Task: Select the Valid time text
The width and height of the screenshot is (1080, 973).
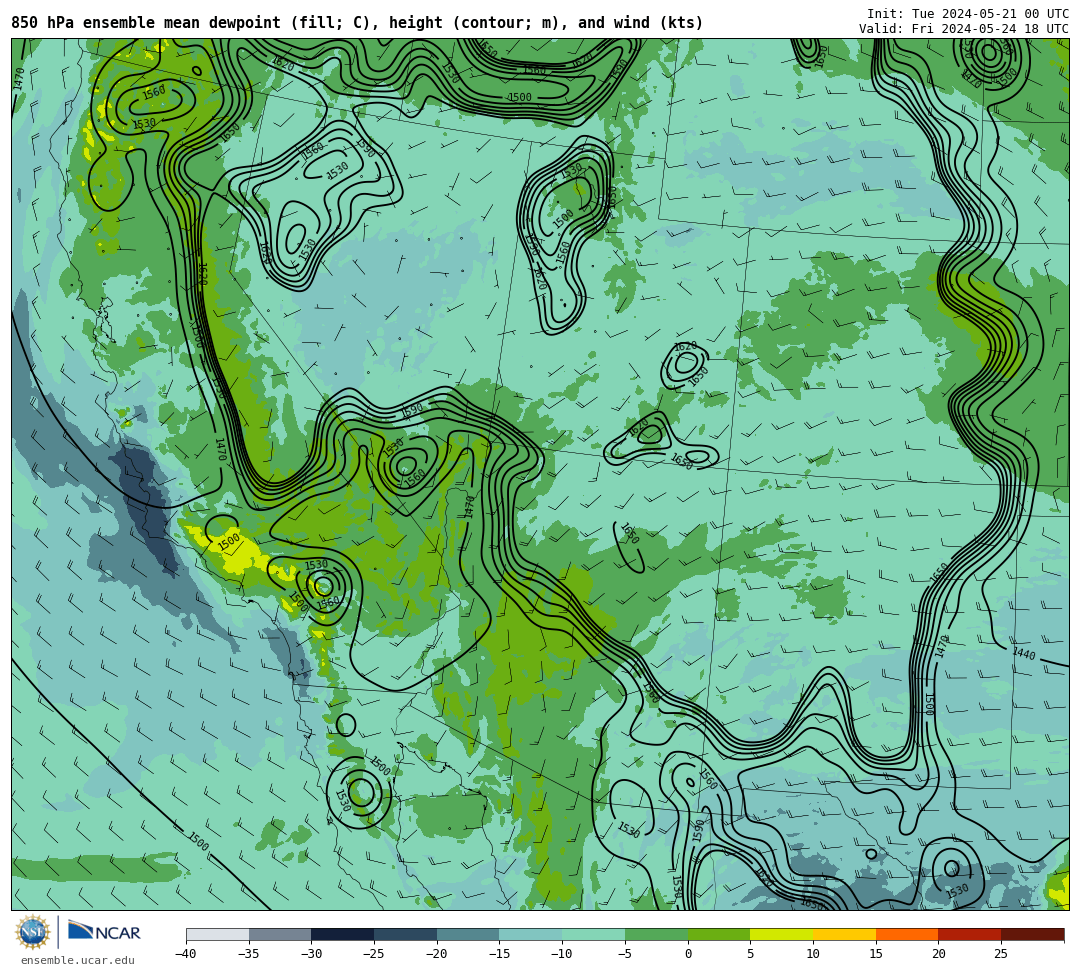Action: 964,28
